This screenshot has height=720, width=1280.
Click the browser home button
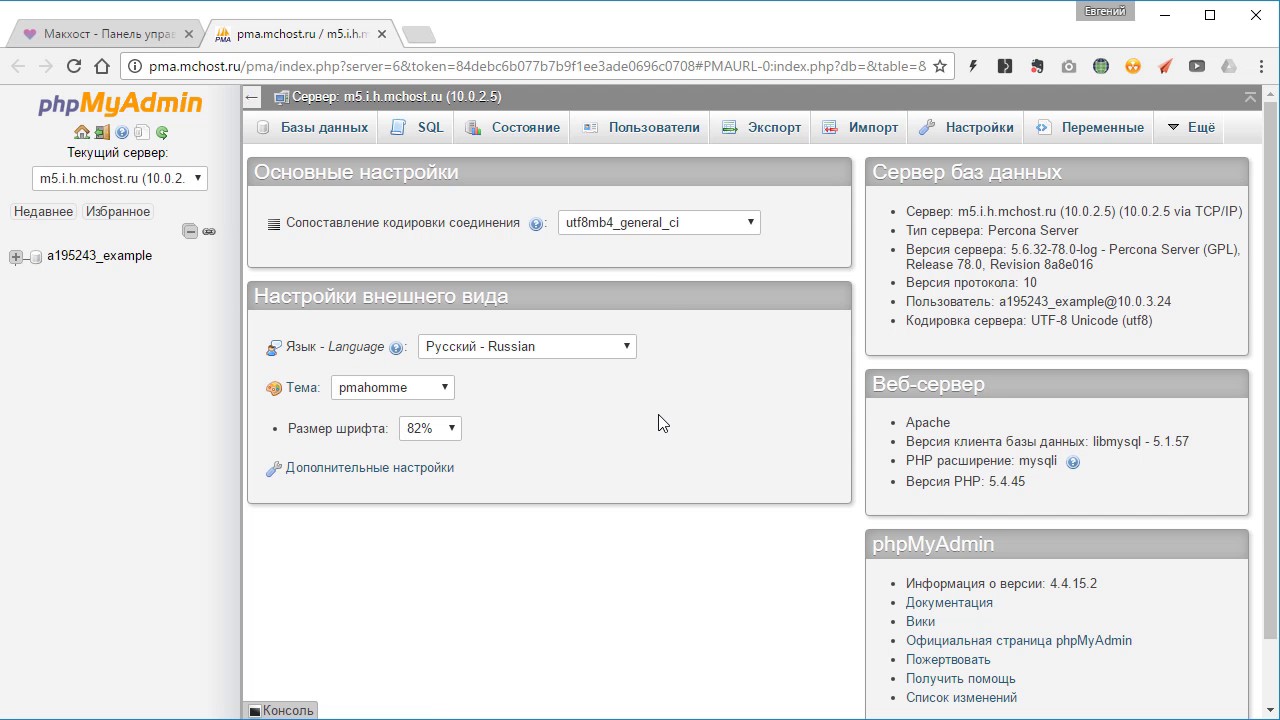[x=102, y=66]
